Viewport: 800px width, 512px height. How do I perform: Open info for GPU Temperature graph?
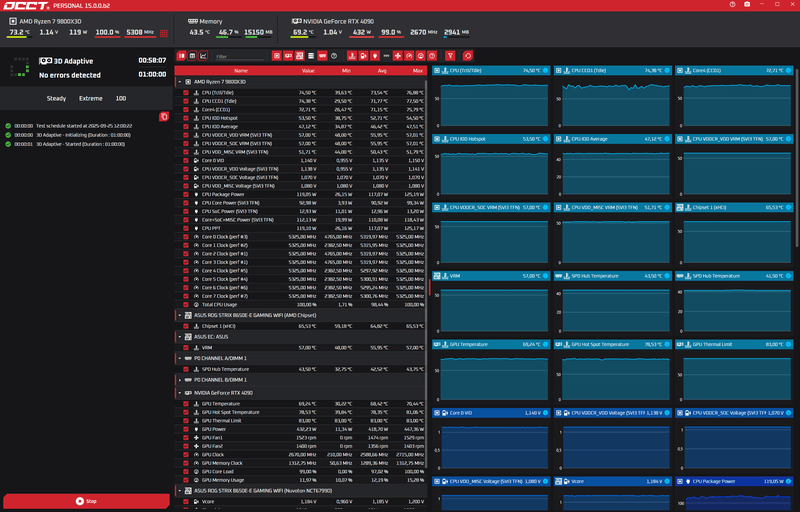click(545, 344)
